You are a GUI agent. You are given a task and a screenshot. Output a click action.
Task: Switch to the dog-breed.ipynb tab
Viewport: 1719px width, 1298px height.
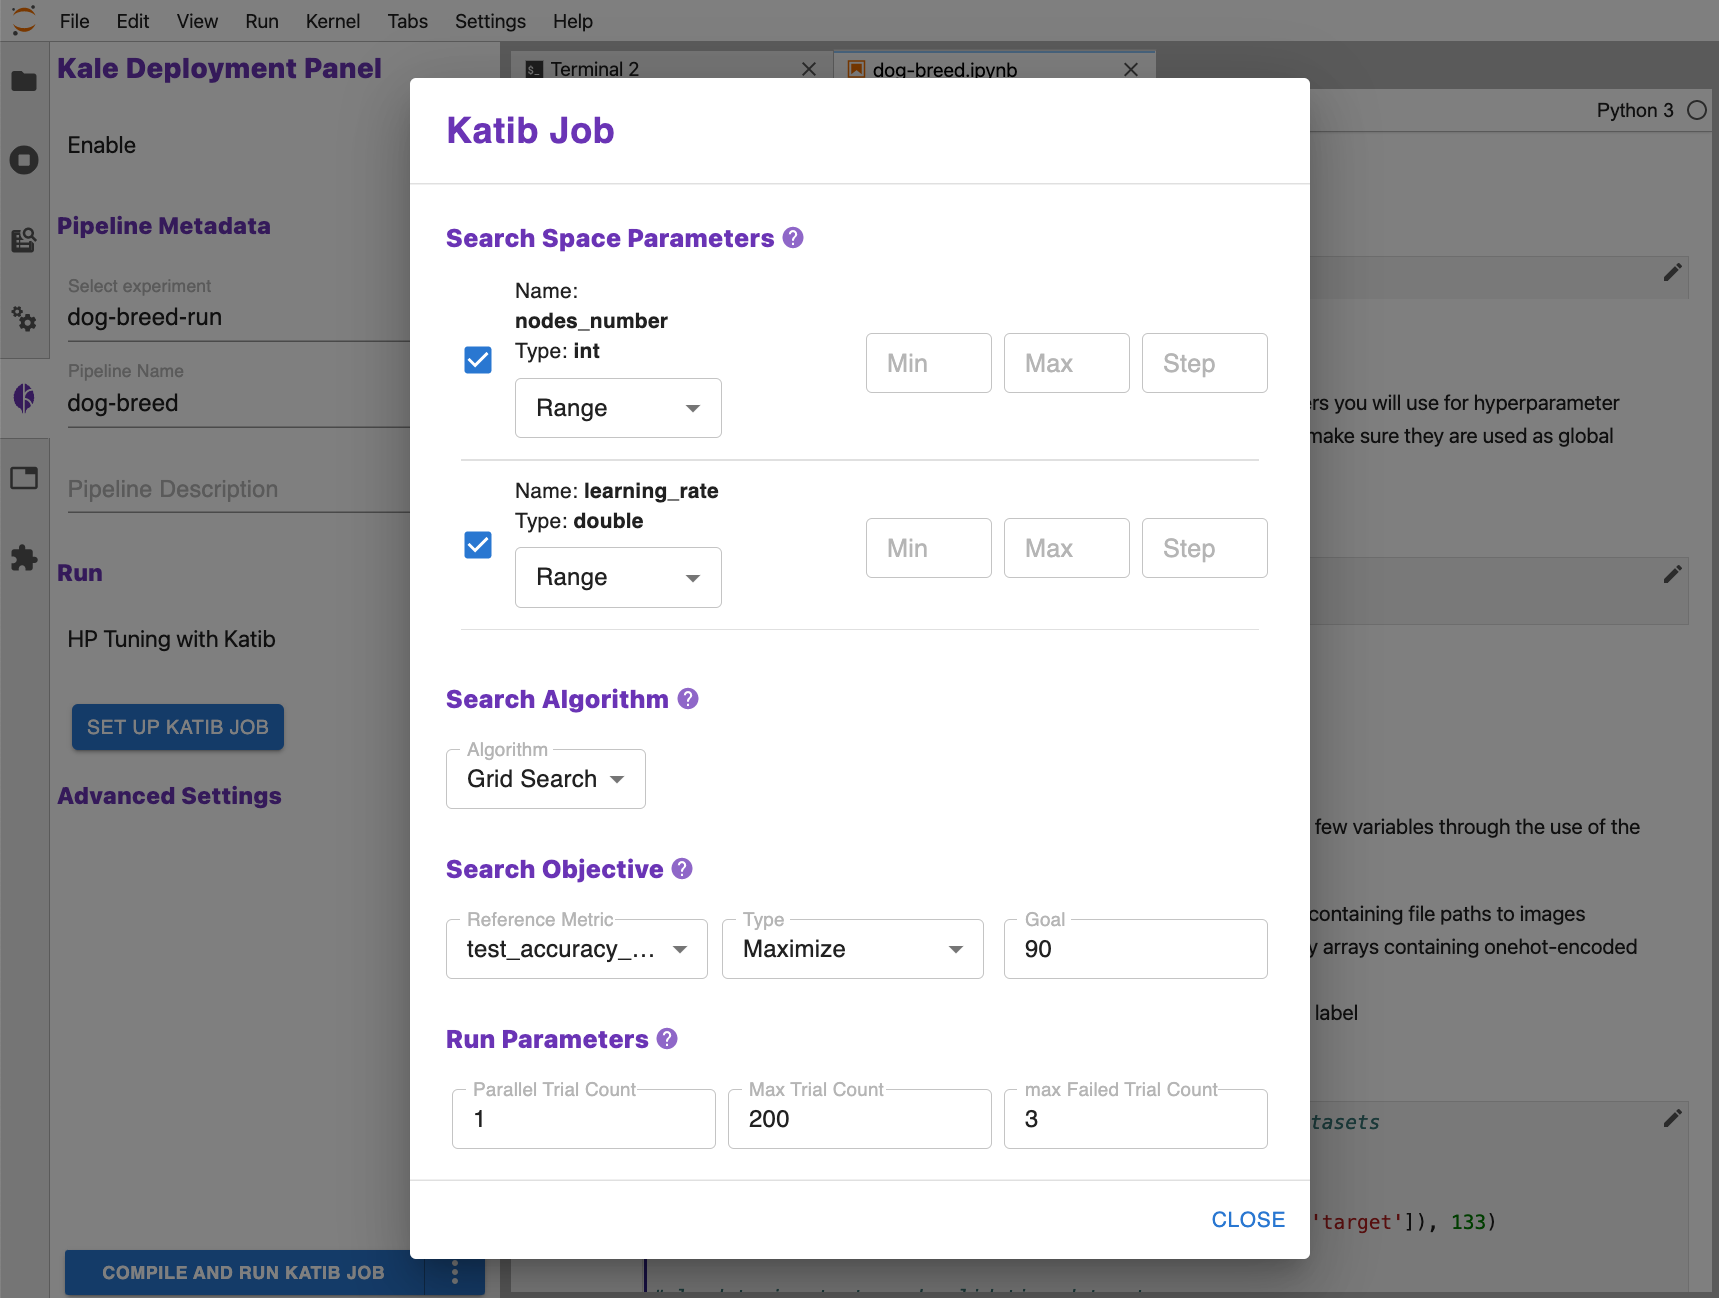pos(994,66)
